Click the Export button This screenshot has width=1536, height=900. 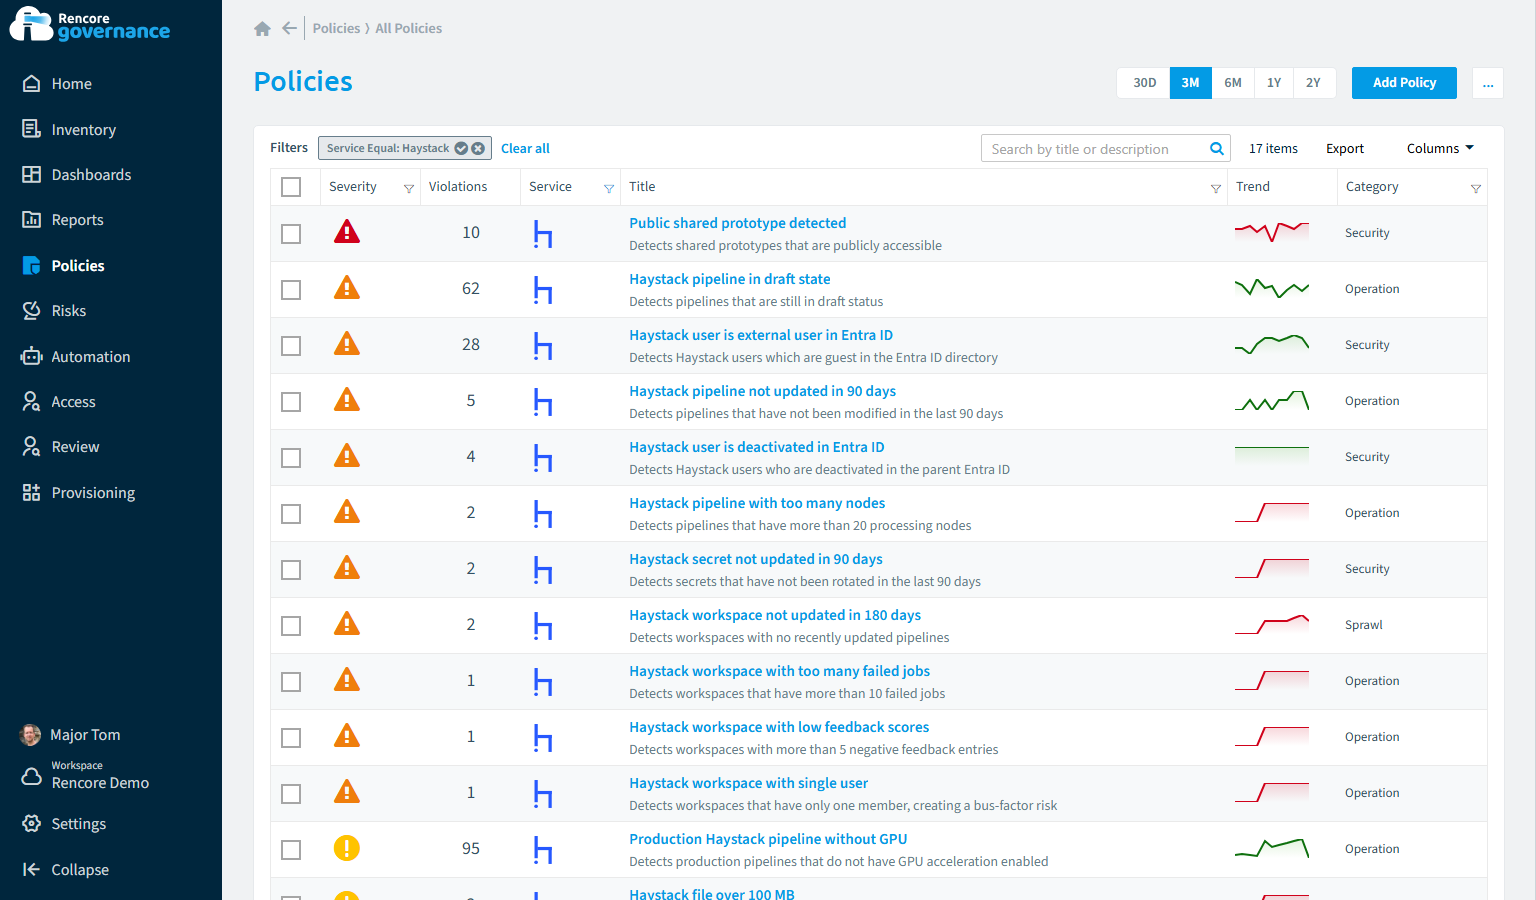(1345, 148)
